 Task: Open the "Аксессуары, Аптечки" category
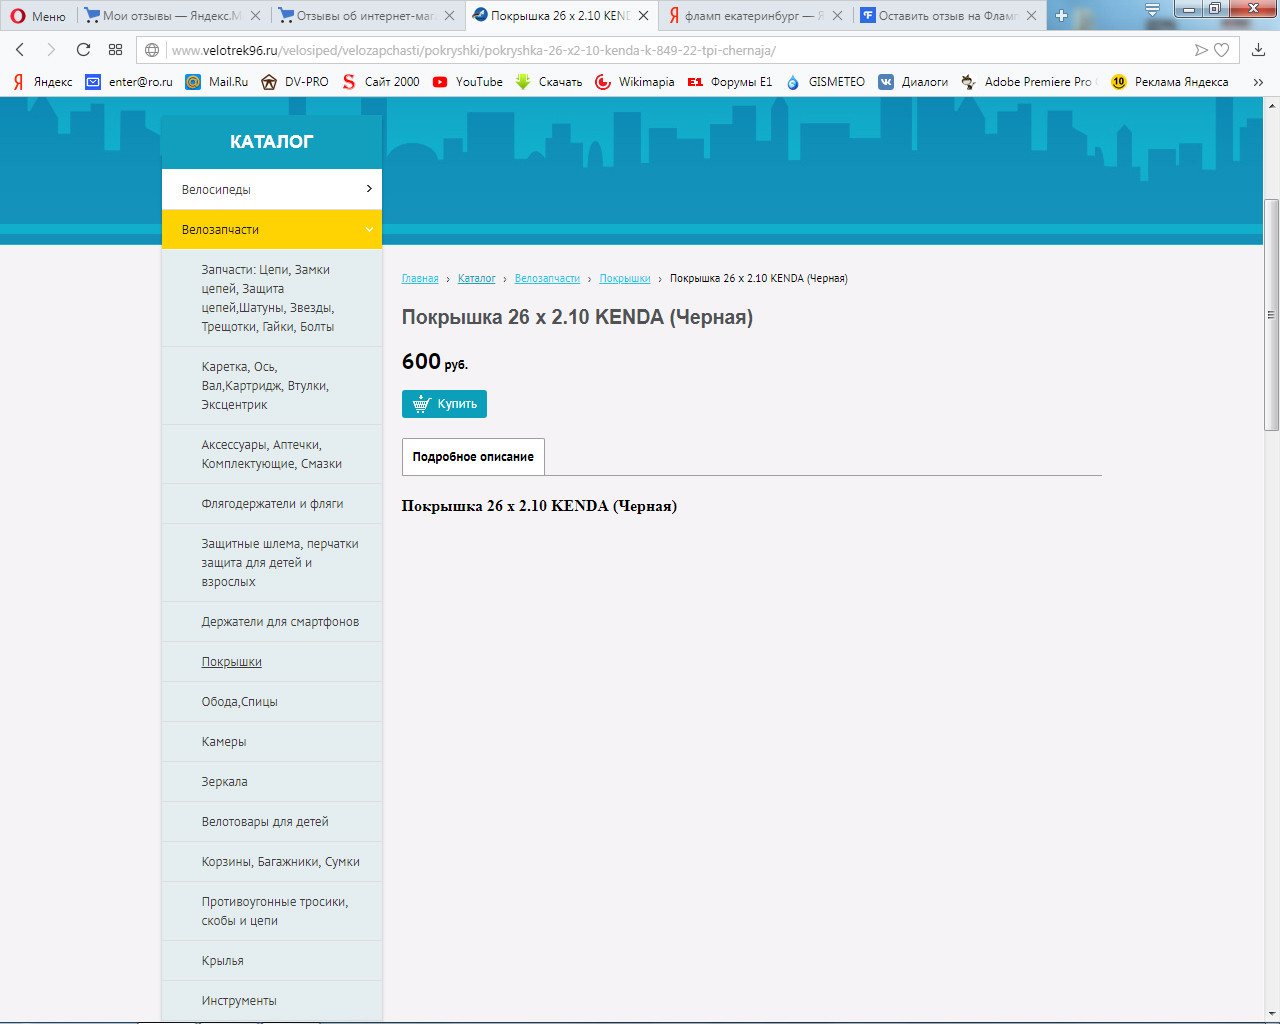(272, 454)
